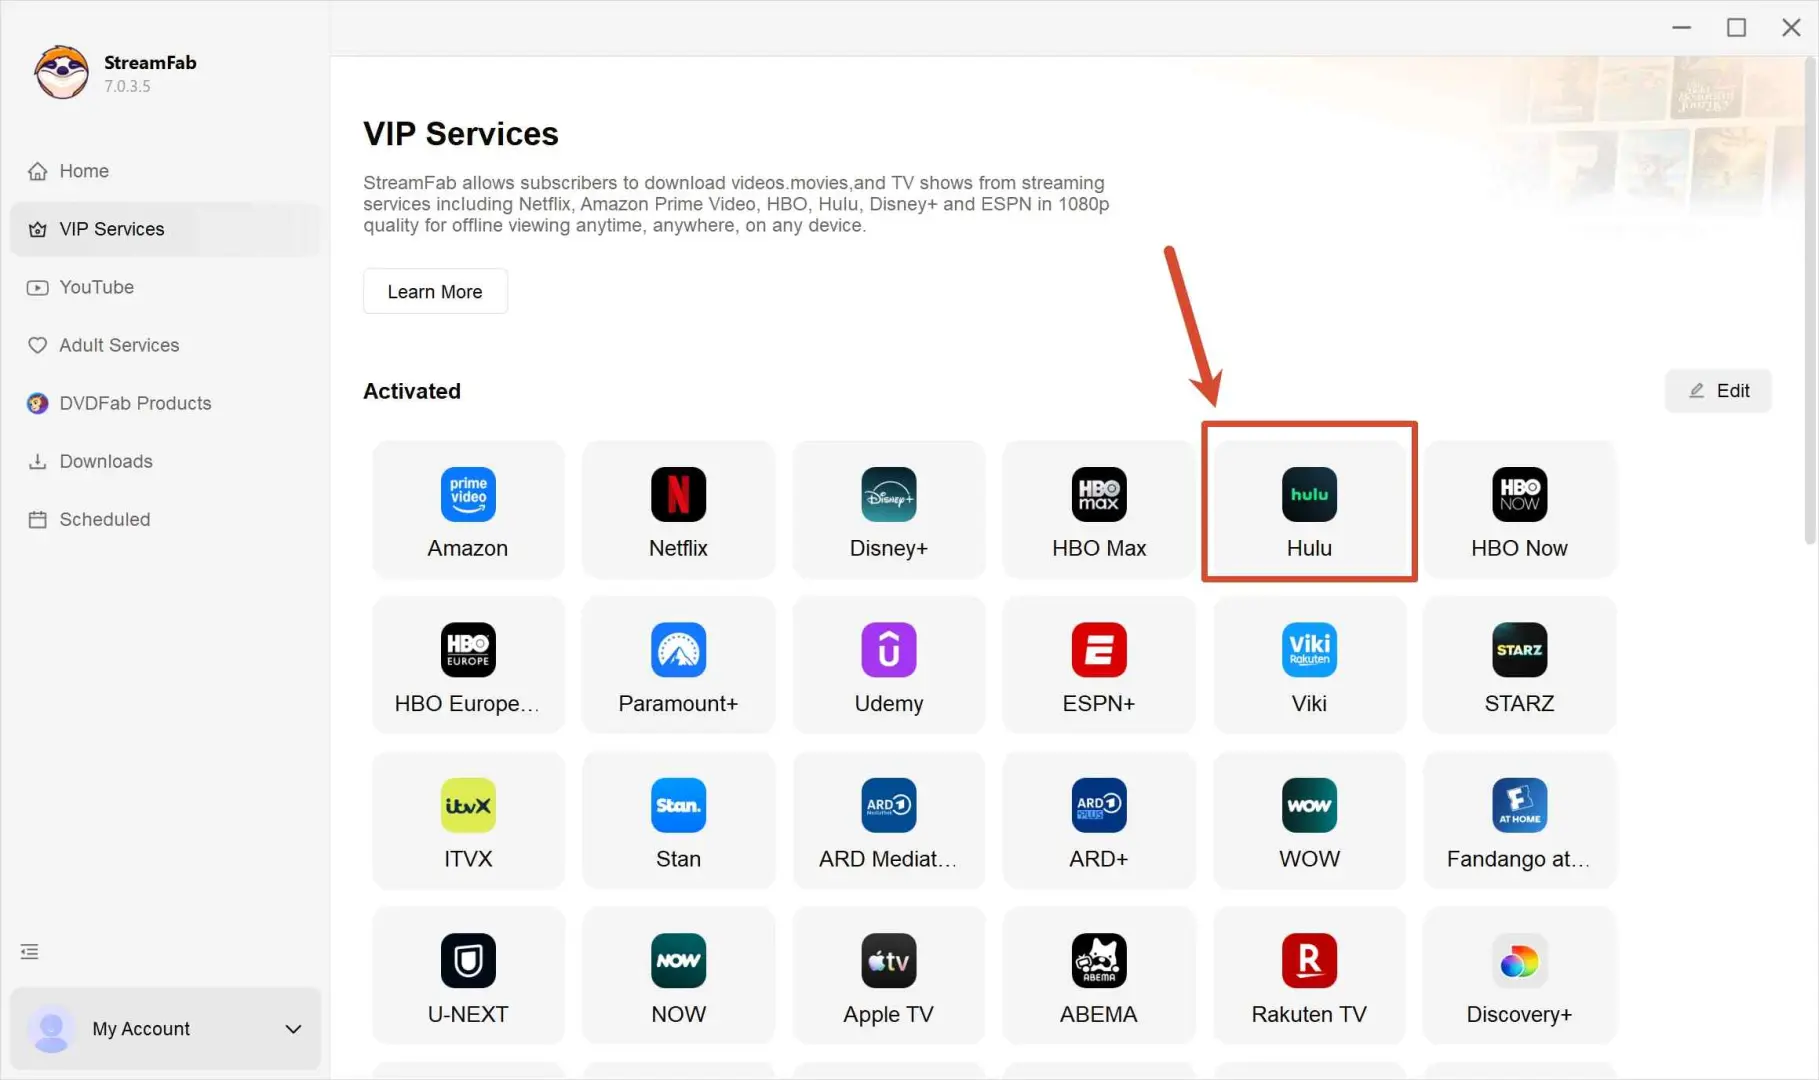The width and height of the screenshot is (1819, 1080).
Task: Select the ARD+ service tile
Action: click(x=1098, y=820)
